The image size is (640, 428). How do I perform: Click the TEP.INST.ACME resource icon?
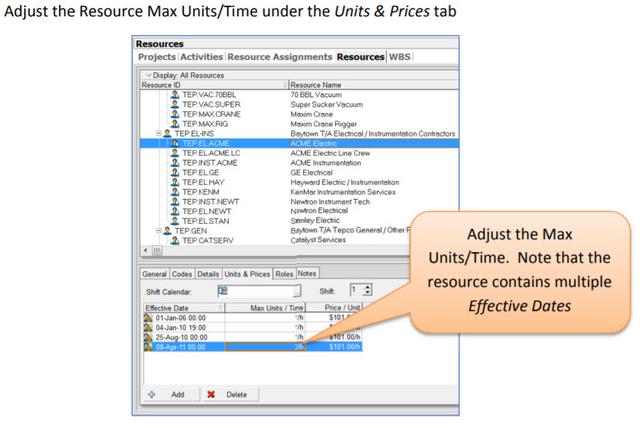pos(175,163)
